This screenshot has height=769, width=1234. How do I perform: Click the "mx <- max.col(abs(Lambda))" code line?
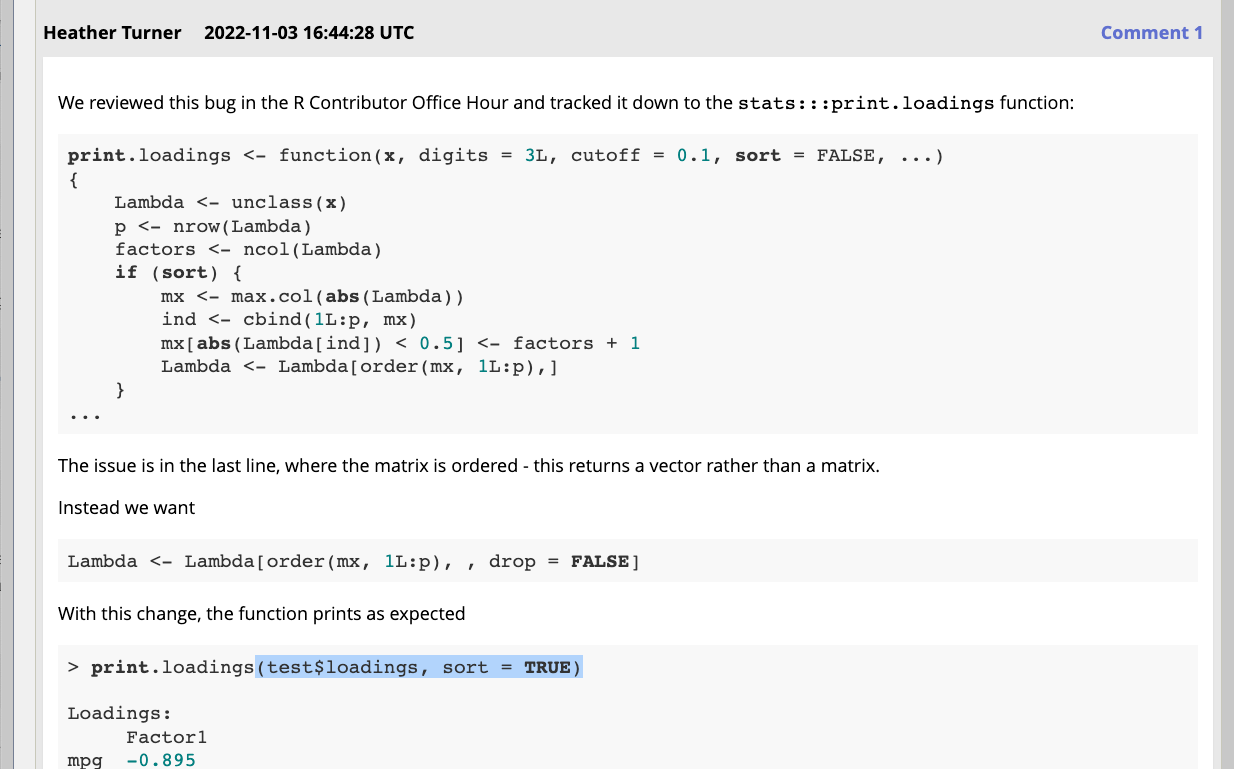click(x=313, y=296)
